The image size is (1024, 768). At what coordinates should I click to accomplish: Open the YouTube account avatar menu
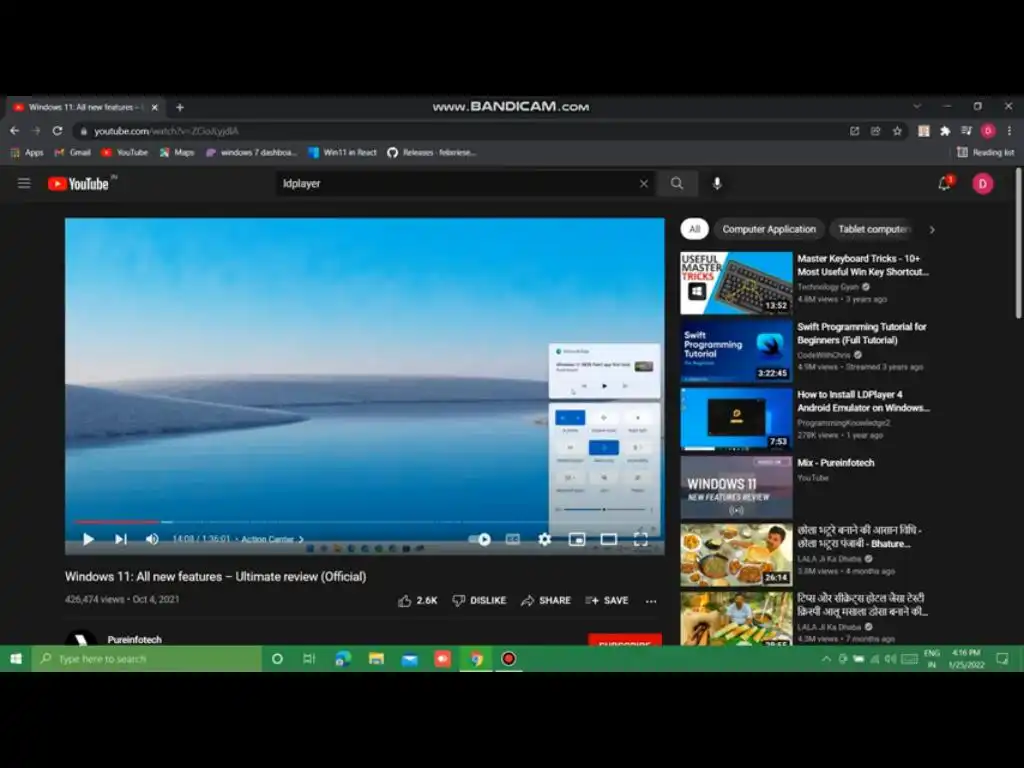click(x=982, y=184)
